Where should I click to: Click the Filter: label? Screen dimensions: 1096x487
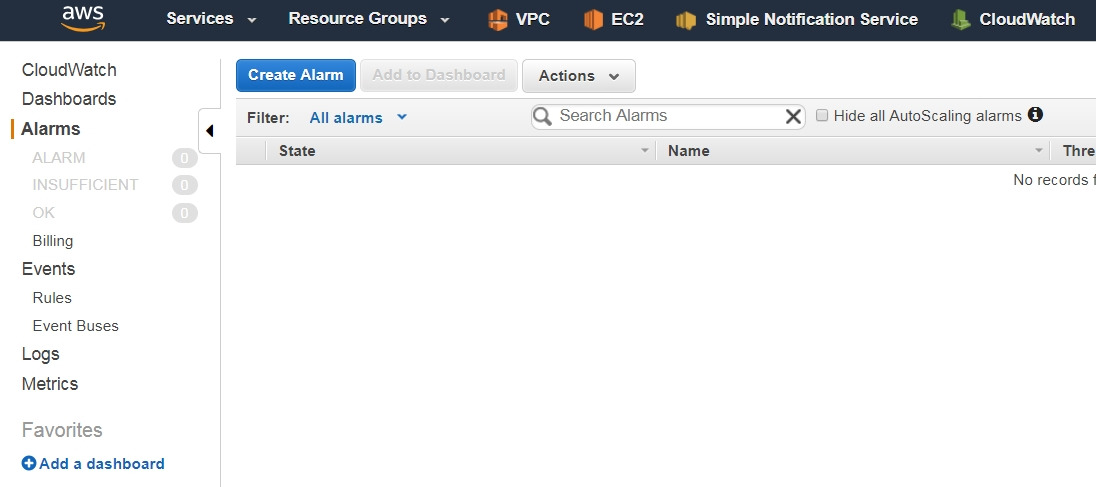click(x=268, y=117)
